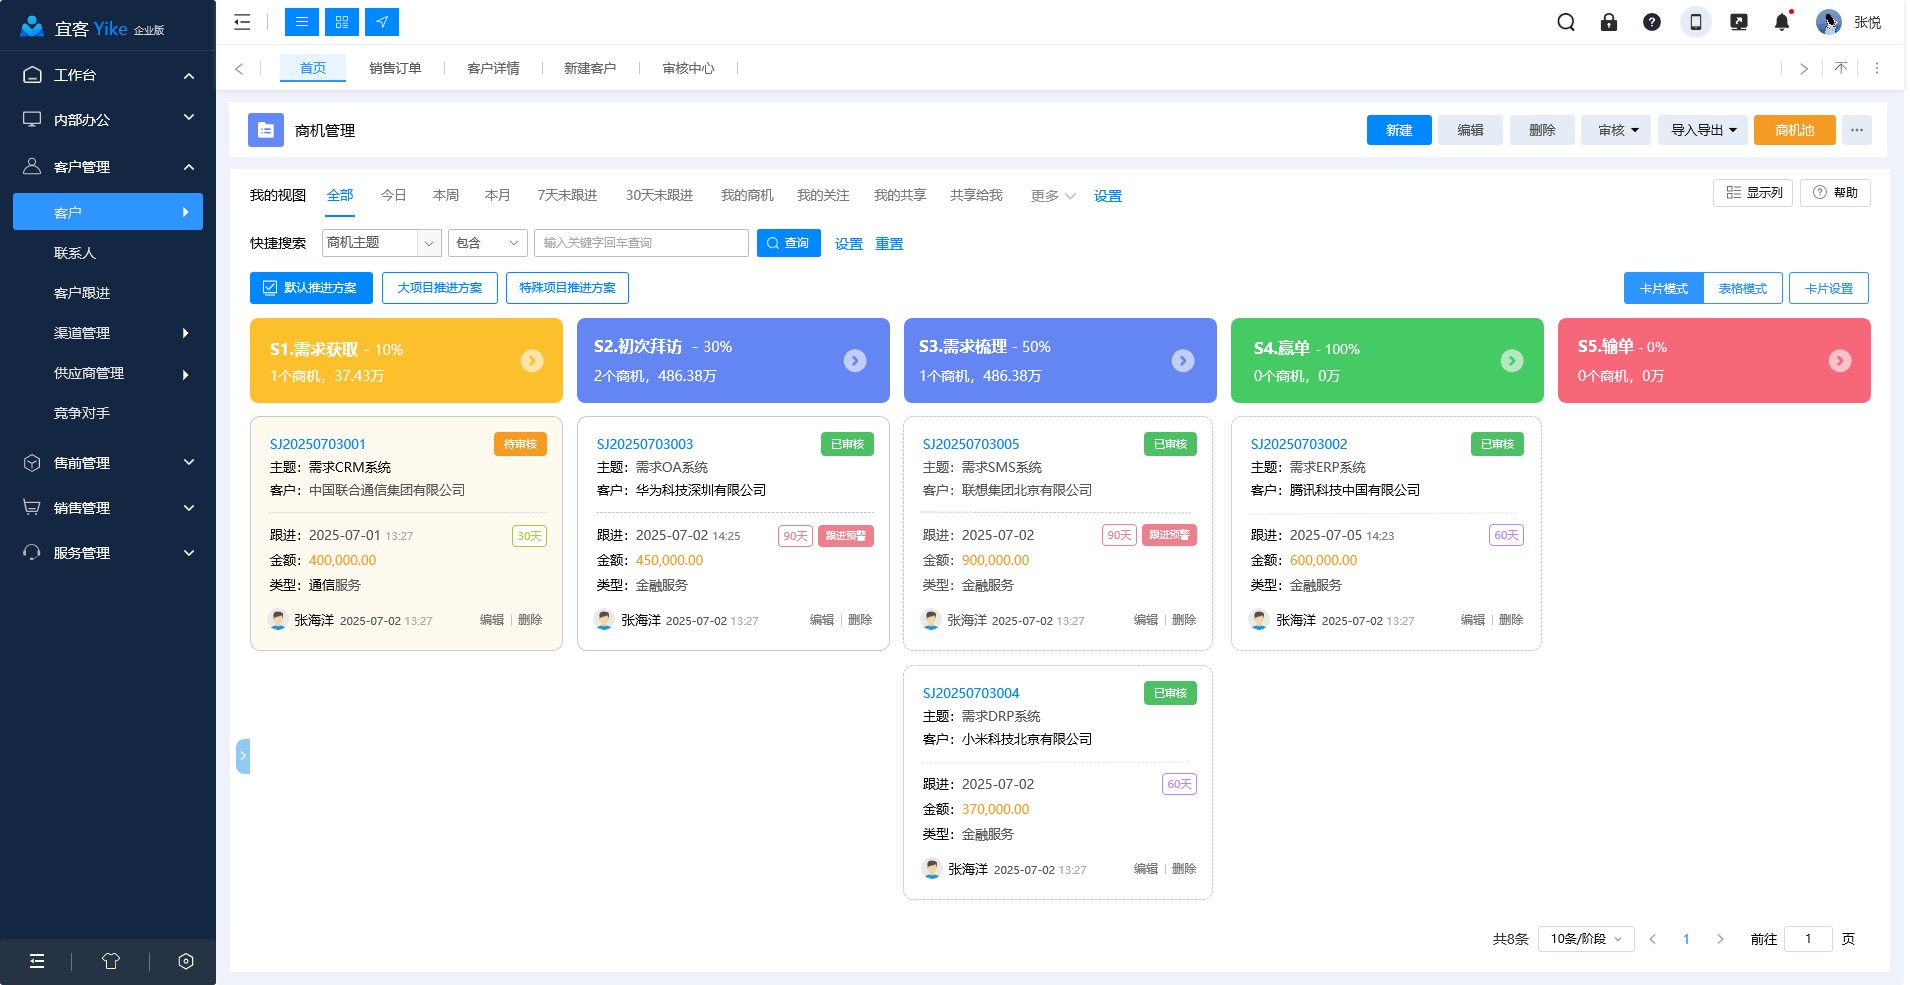Open the 10条/阶段 page size dropdown
This screenshot has width=1910, height=985.
[1586, 939]
